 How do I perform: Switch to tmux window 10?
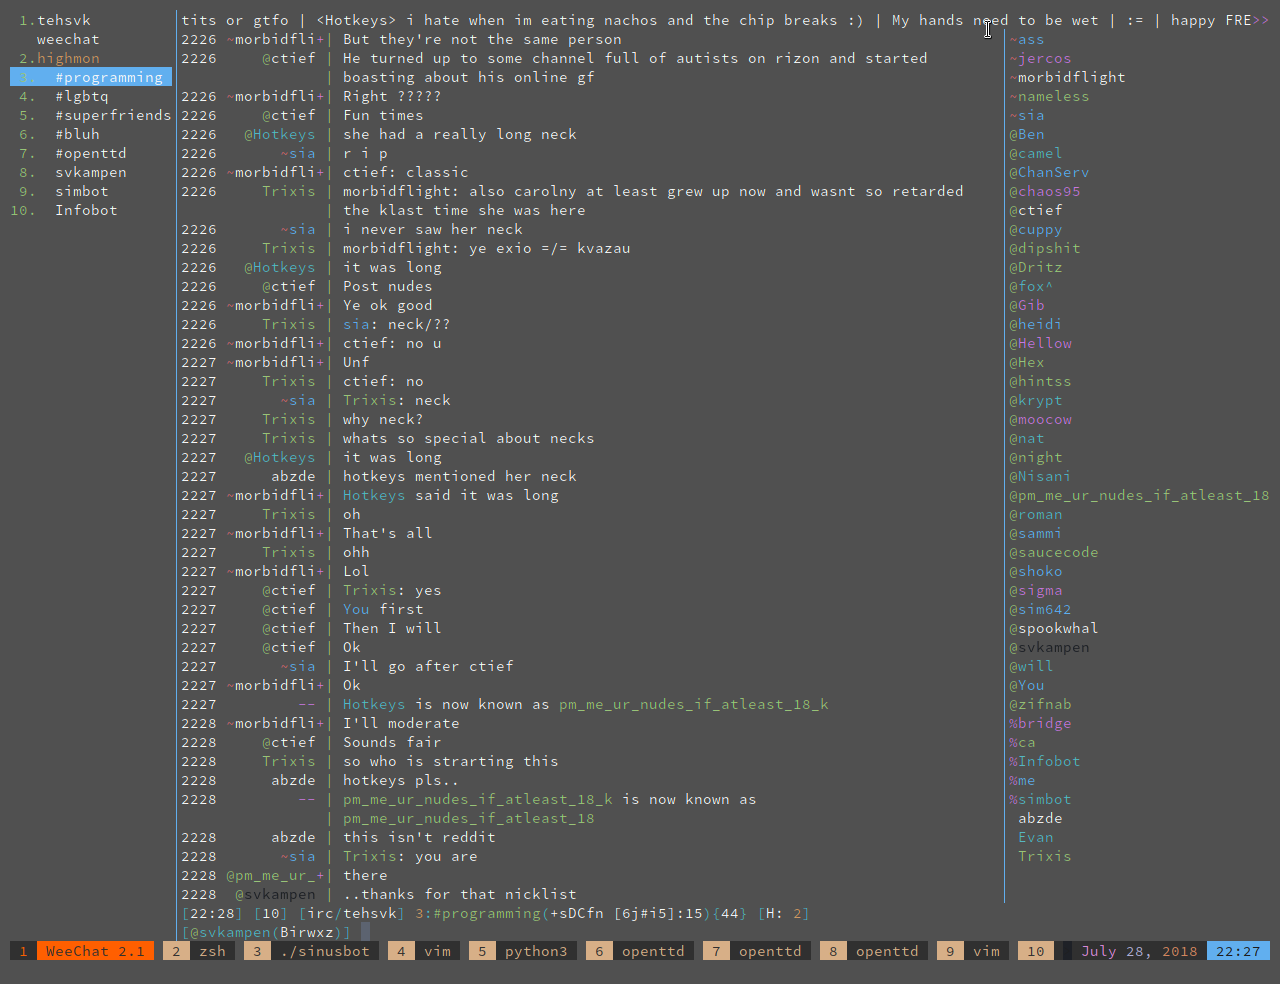click(x=1036, y=951)
